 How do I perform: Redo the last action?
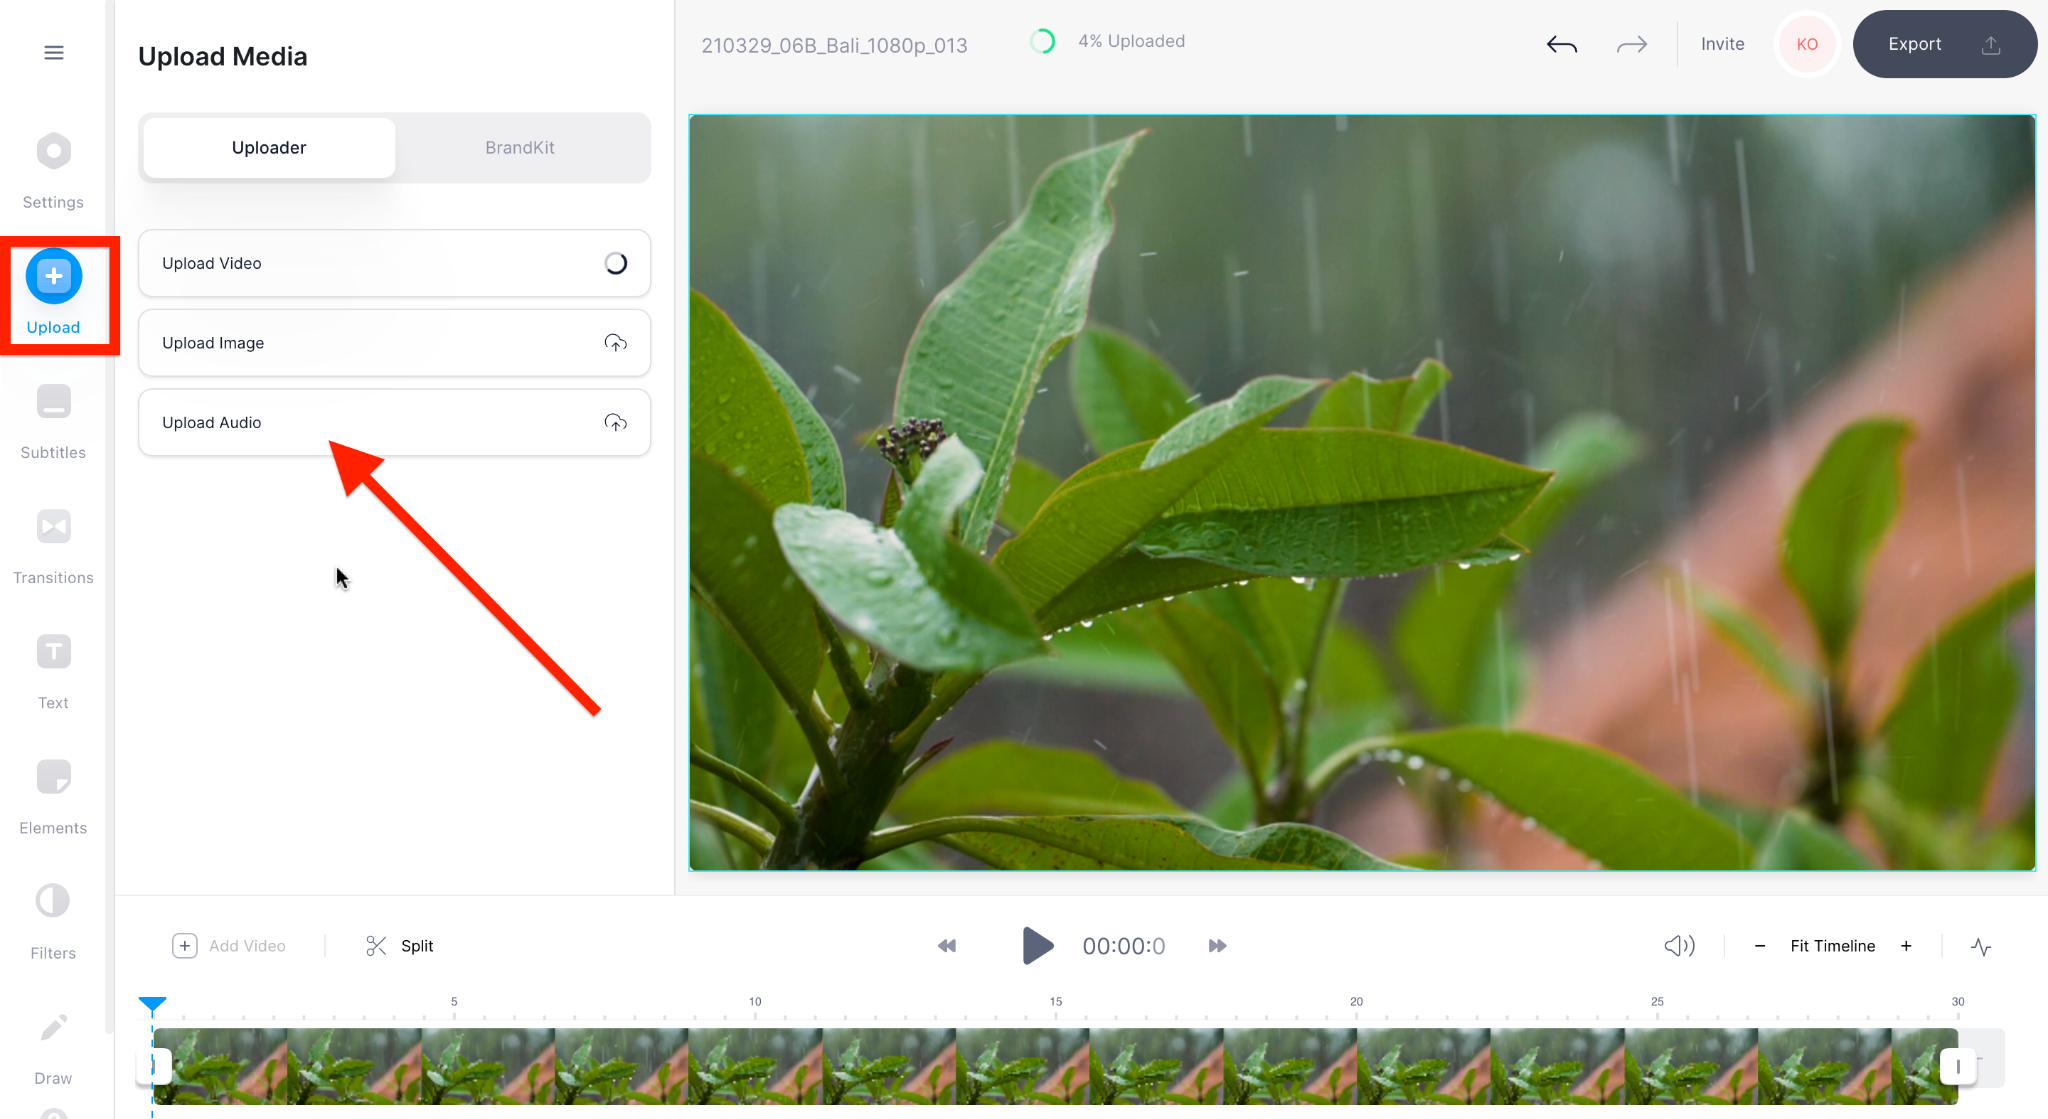click(1632, 44)
